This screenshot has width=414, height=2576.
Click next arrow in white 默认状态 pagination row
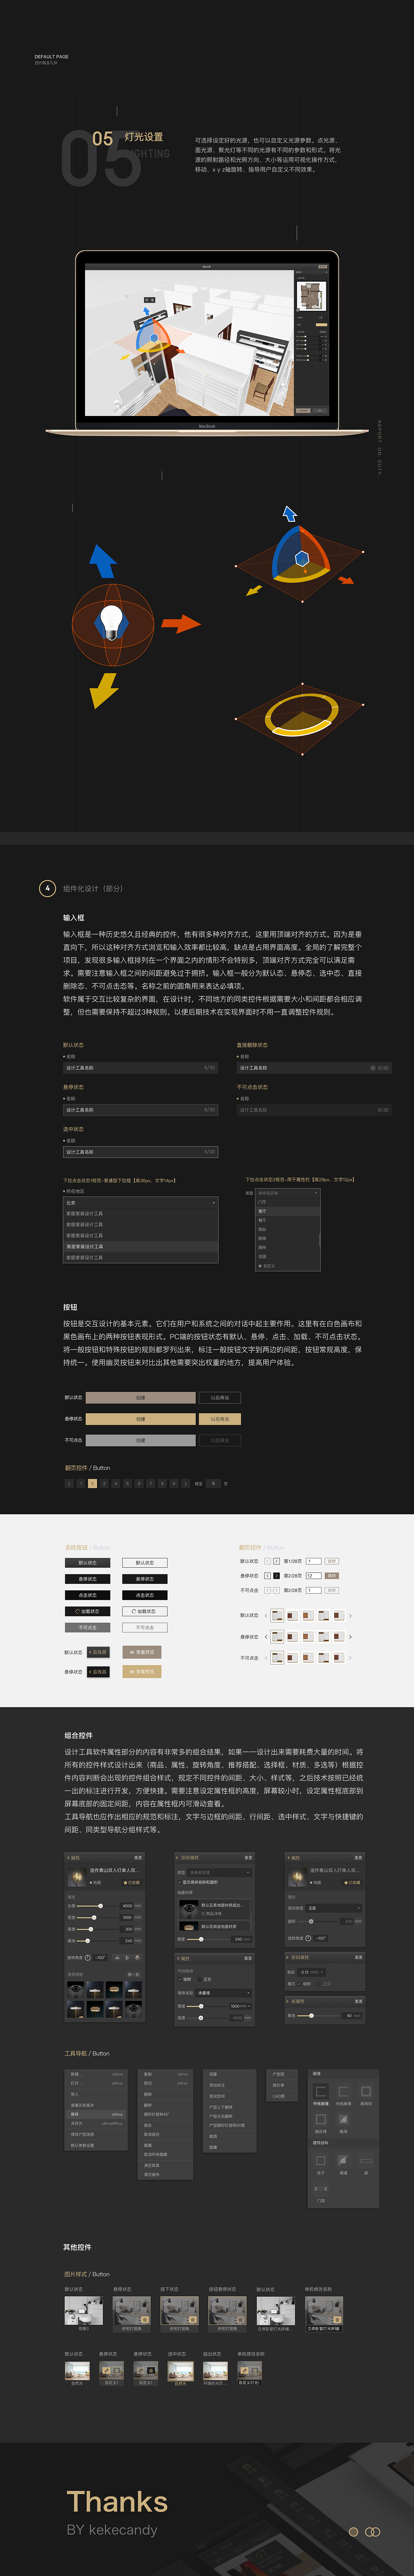coord(277,1561)
